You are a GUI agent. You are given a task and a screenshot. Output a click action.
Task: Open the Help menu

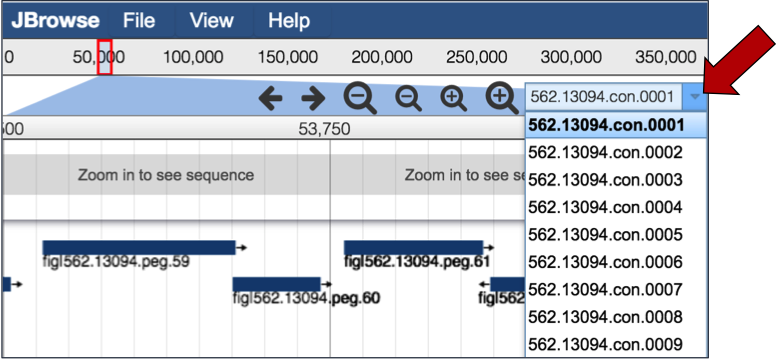(x=289, y=20)
